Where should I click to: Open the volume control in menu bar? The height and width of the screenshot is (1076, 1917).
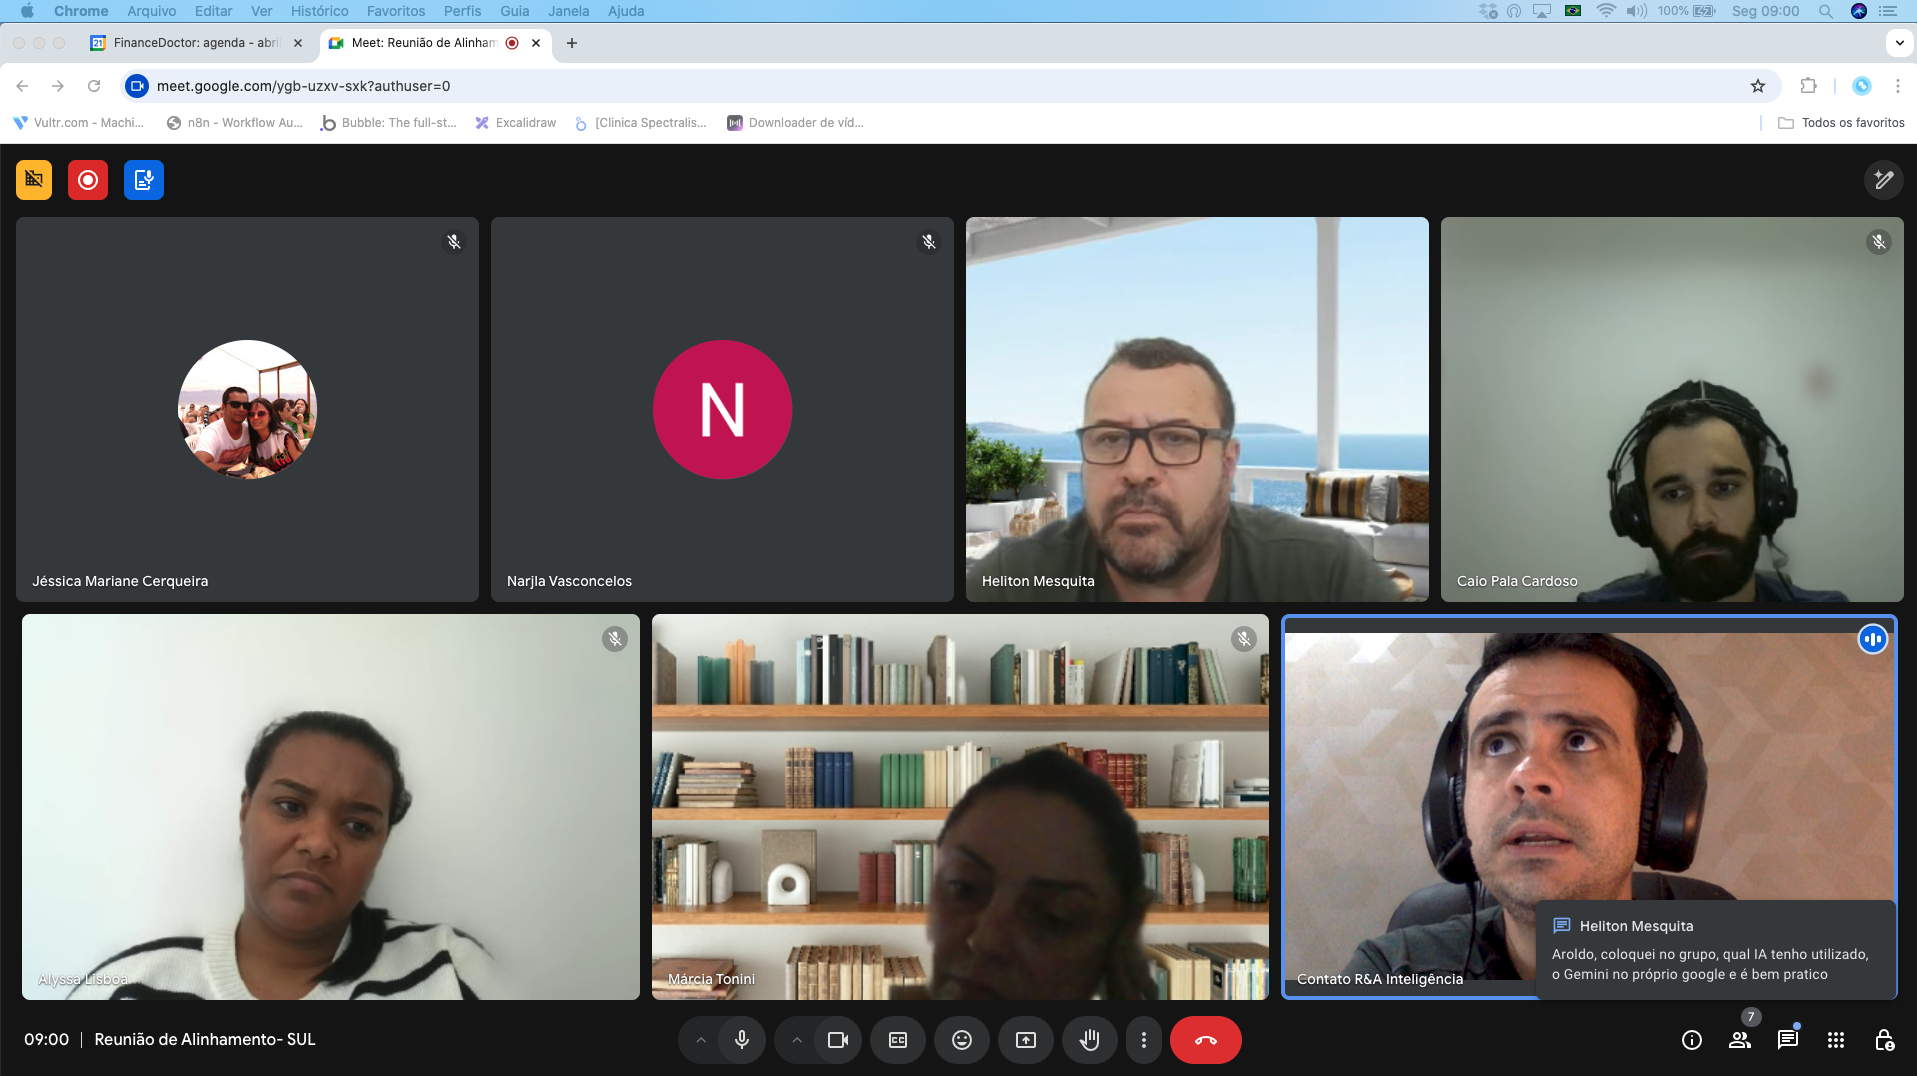point(1637,11)
